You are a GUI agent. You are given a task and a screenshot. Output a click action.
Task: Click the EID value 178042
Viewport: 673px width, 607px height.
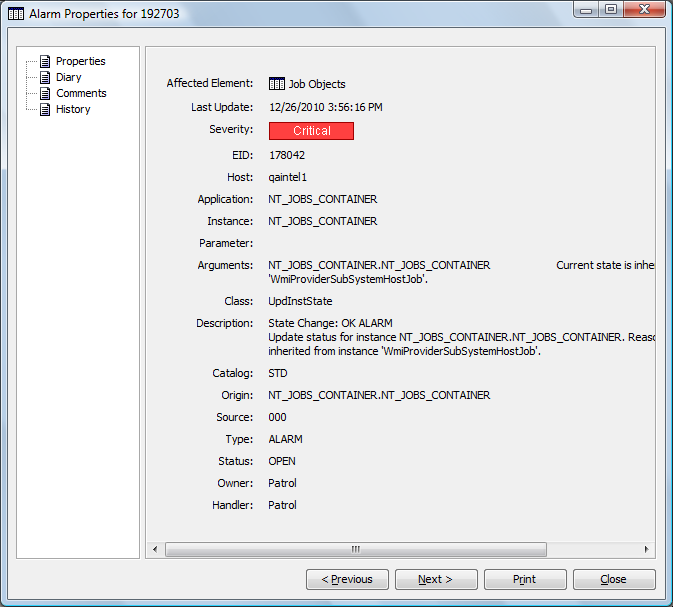[x=287, y=155]
